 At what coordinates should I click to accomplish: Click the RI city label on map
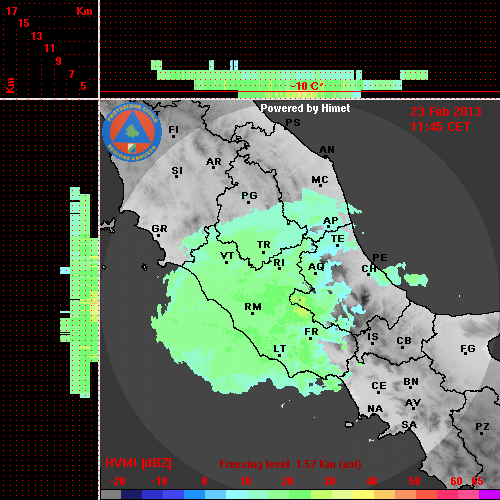[x=279, y=263]
